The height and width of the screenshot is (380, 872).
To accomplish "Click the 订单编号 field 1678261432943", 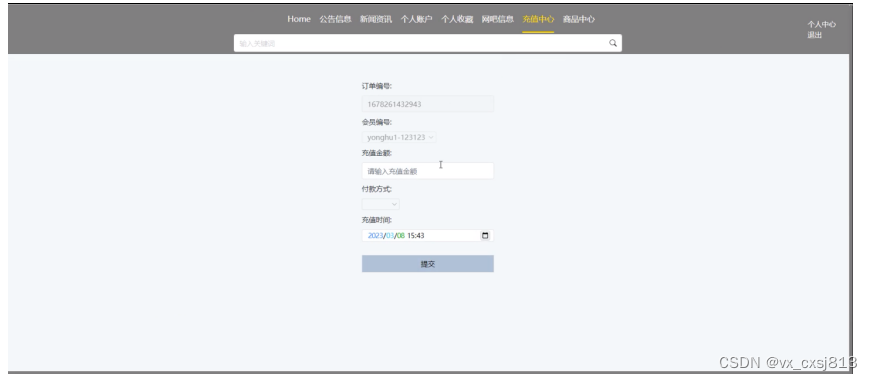I will 428,104.
